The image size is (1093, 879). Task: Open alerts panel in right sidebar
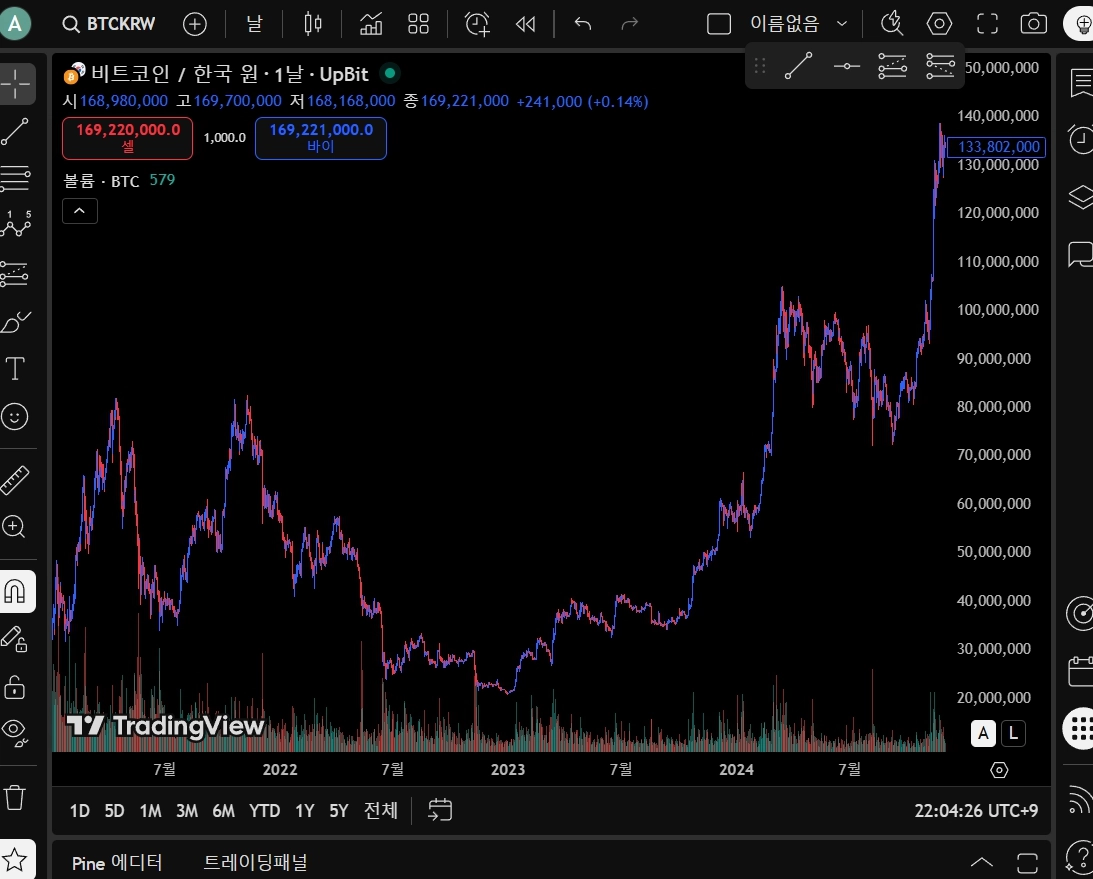1080,138
